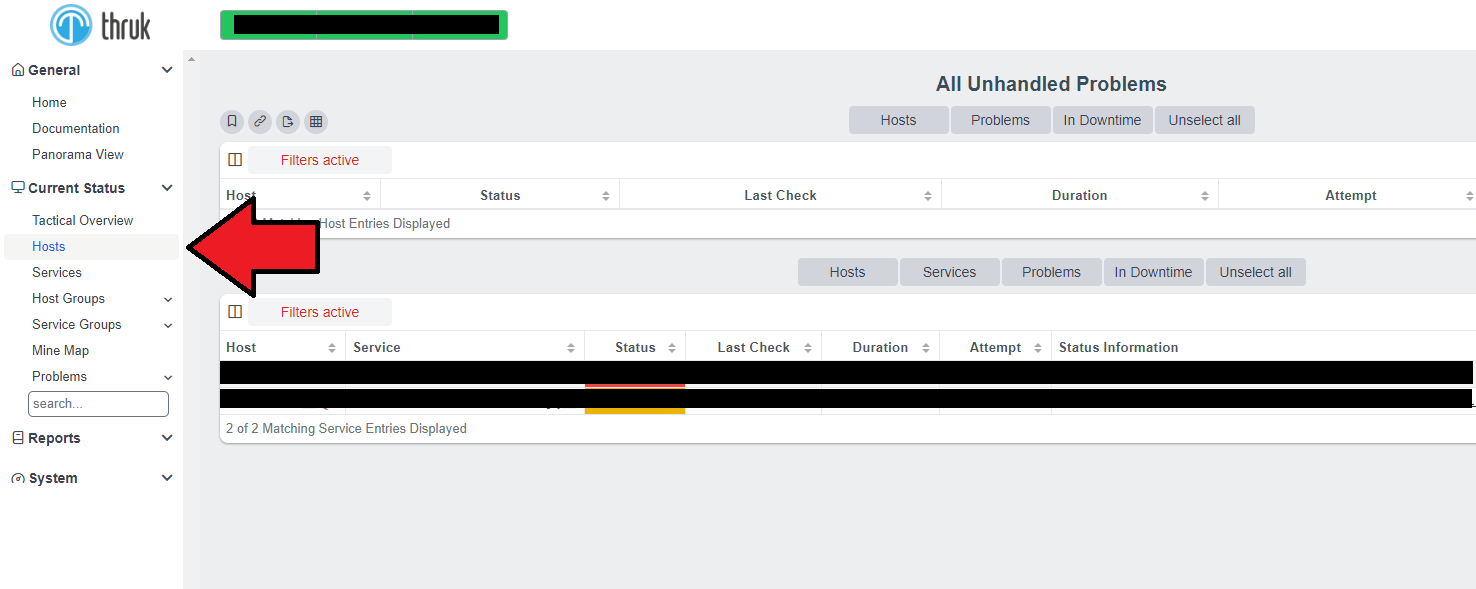The height and width of the screenshot is (589, 1476).
Task: Toggle the Services filter button
Action: [x=948, y=271]
